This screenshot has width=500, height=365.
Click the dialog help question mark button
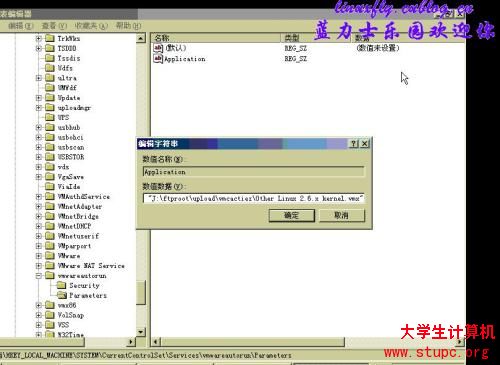point(353,144)
